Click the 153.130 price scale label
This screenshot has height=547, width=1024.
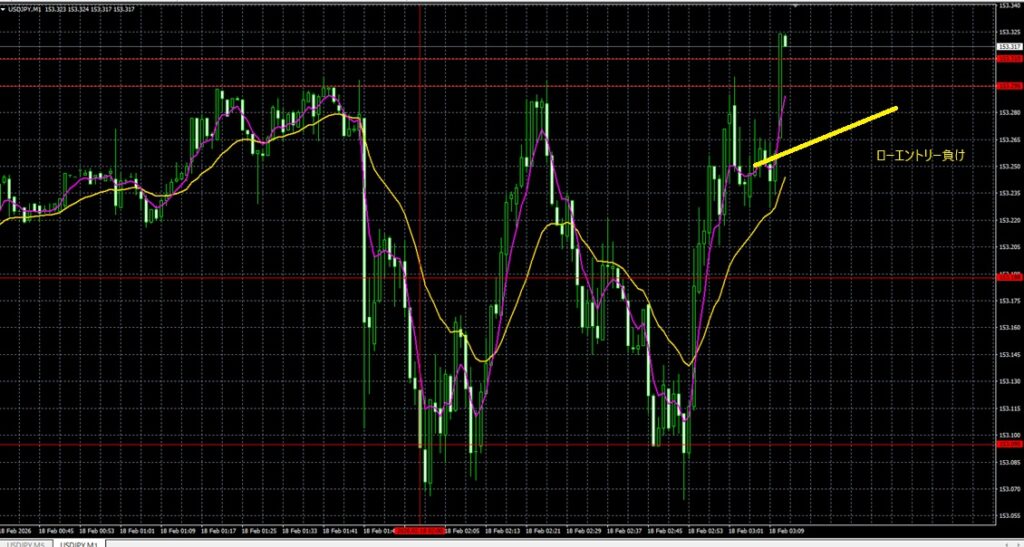click(1010, 381)
